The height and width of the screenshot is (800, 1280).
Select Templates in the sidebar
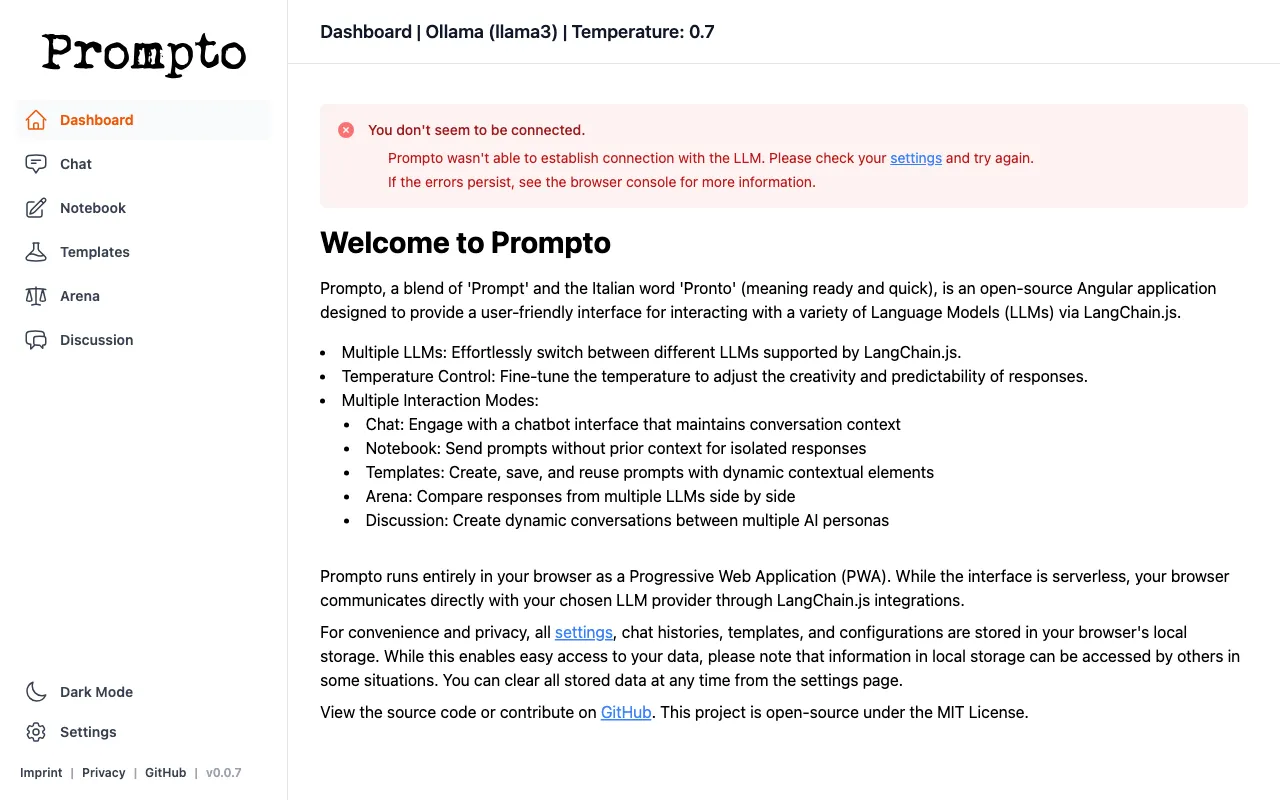143,252
